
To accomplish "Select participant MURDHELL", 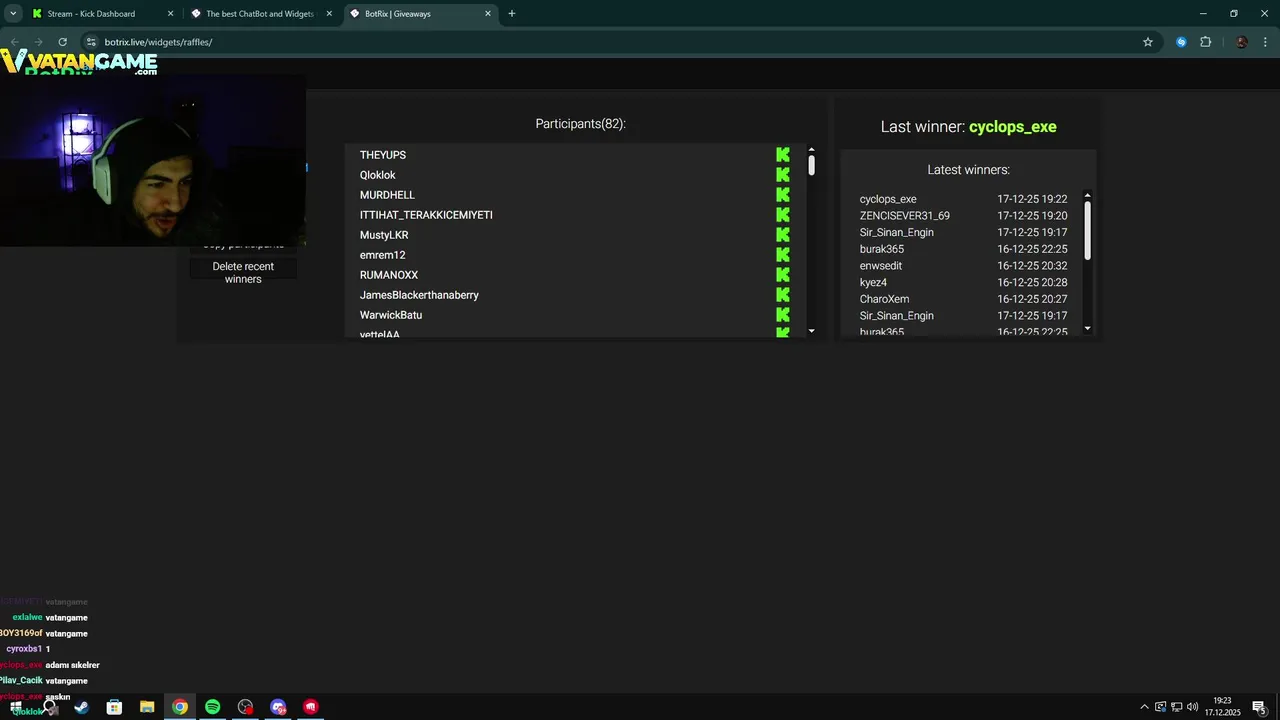I will coord(387,195).
